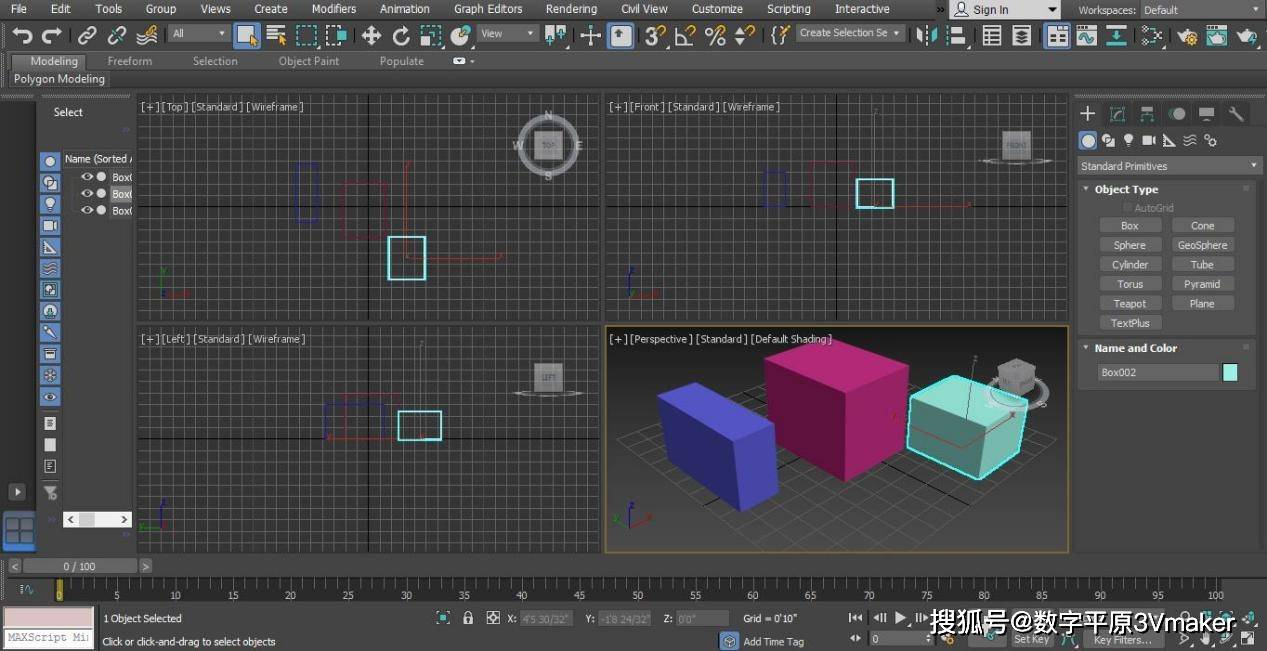
Task: Click the Teapot primitive button
Action: 1129,304
